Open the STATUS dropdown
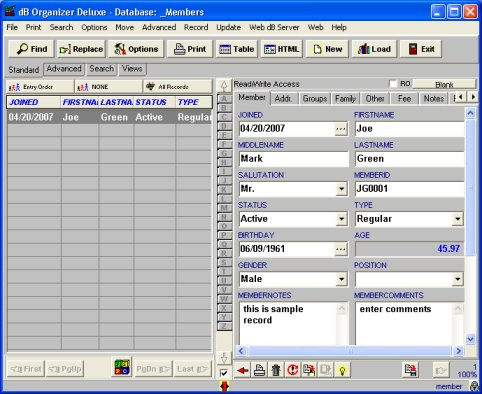This screenshot has height=394, width=482. pyautogui.click(x=341, y=219)
